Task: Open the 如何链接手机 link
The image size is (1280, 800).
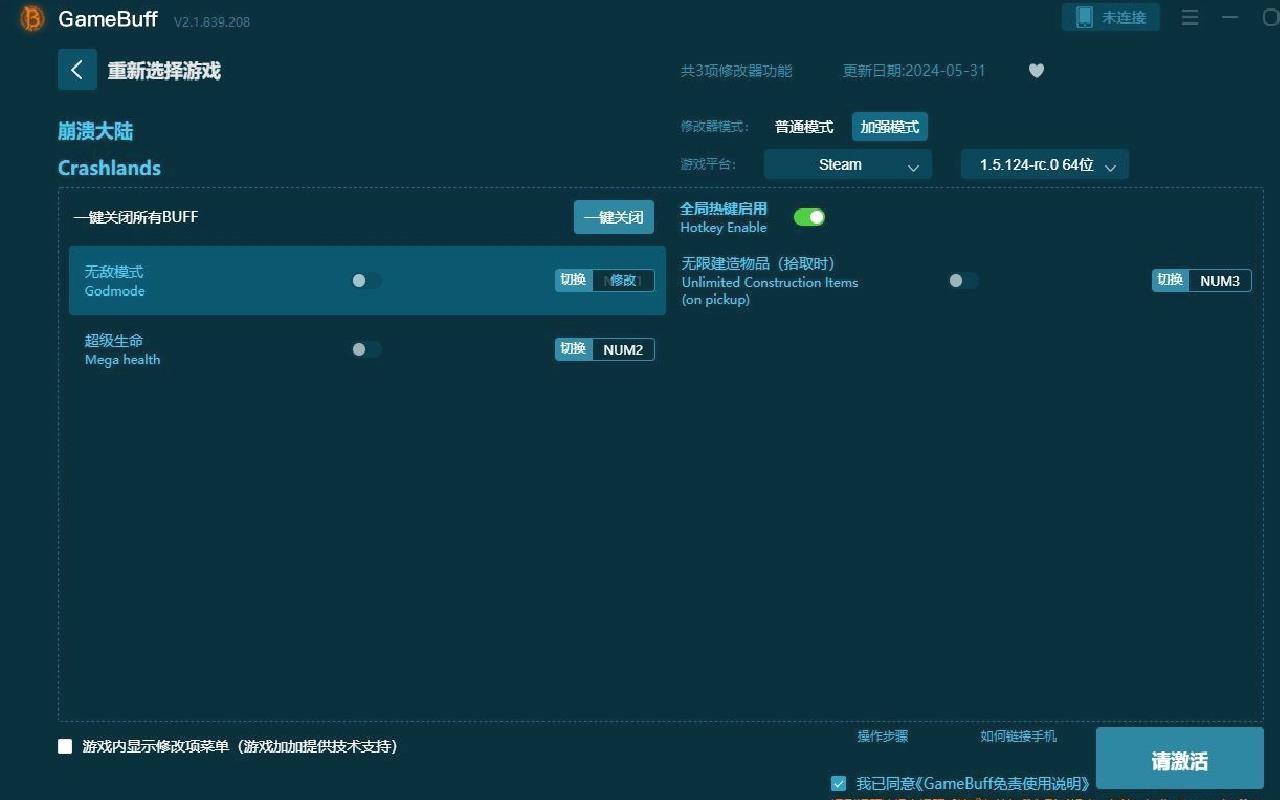Action: [1018, 736]
